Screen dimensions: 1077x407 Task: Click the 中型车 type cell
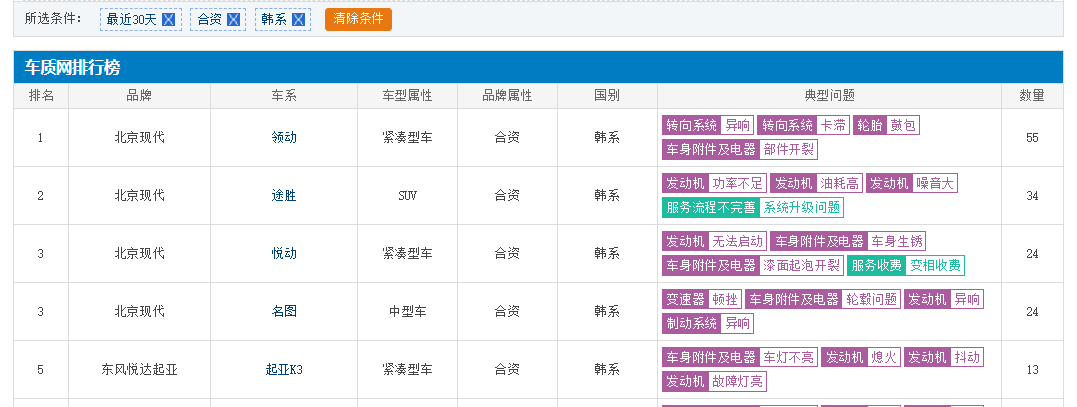[407, 312]
